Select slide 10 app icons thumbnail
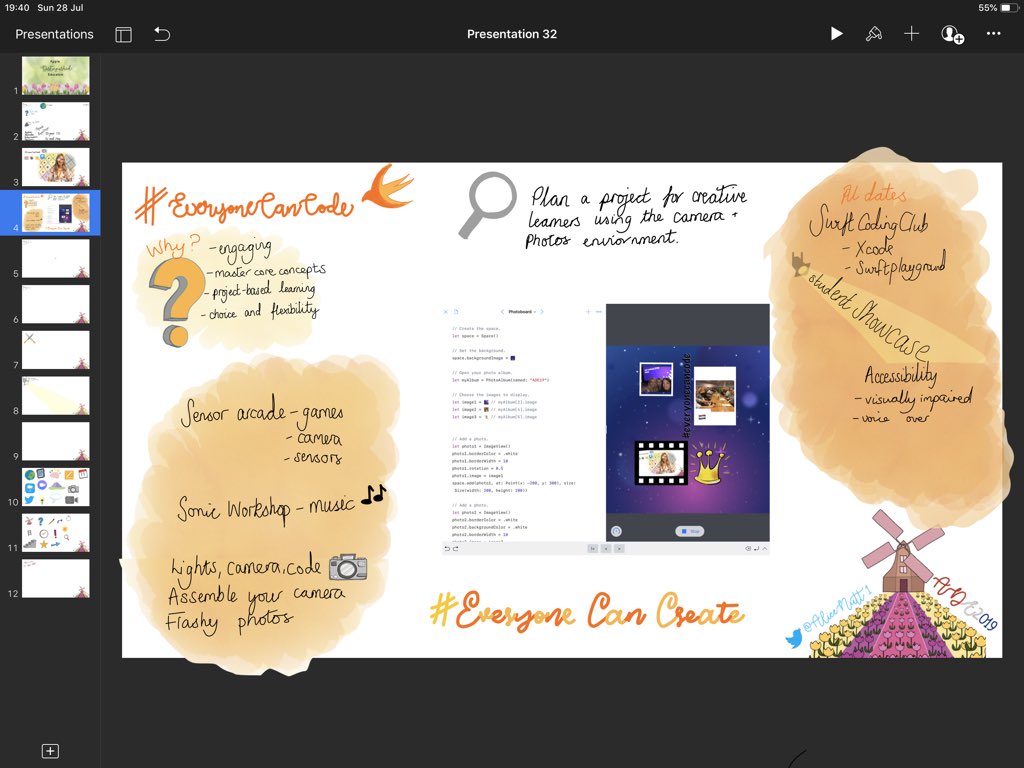This screenshot has width=1024, height=768. [56, 487]
